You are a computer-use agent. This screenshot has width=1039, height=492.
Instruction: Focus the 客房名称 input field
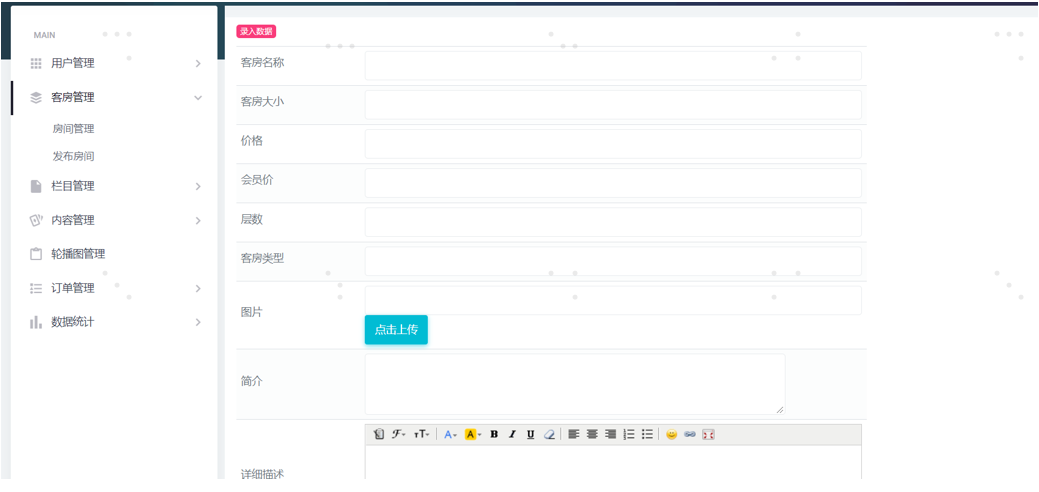pyautogui.click(x=613, y=66)
